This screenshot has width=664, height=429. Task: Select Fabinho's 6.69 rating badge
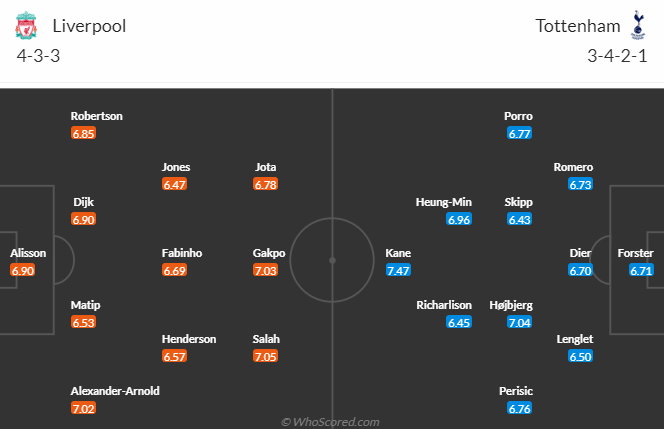coord(175,271)
